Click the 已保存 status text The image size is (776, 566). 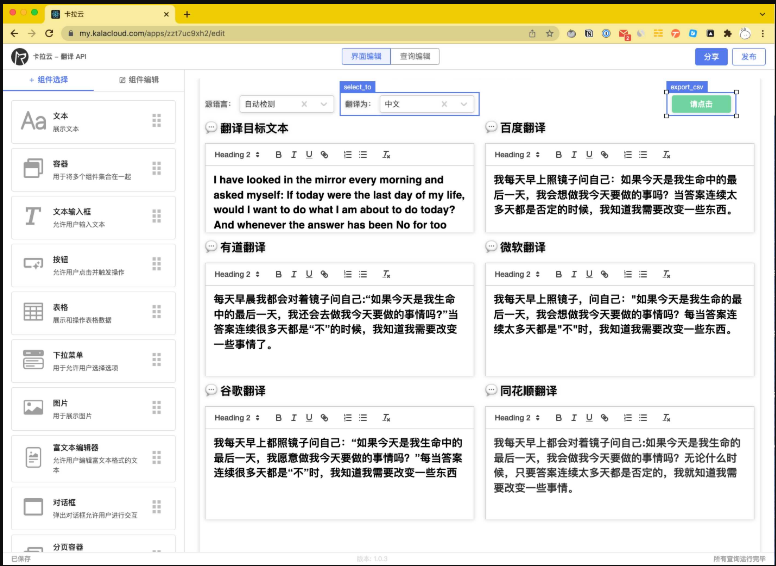(x=21, y=559)
